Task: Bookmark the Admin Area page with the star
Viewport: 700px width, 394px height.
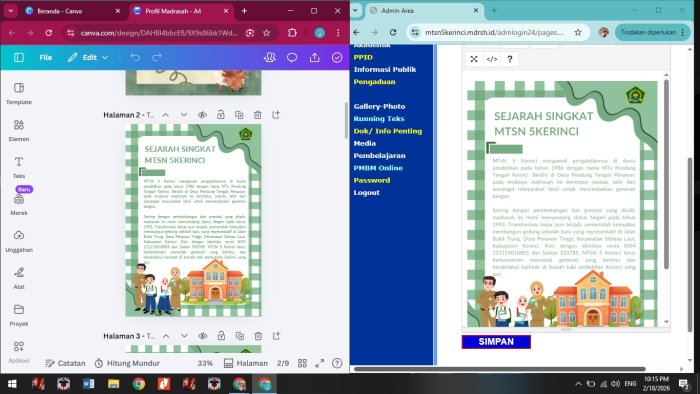Action: pyautogui.click(x=578, y=32)
